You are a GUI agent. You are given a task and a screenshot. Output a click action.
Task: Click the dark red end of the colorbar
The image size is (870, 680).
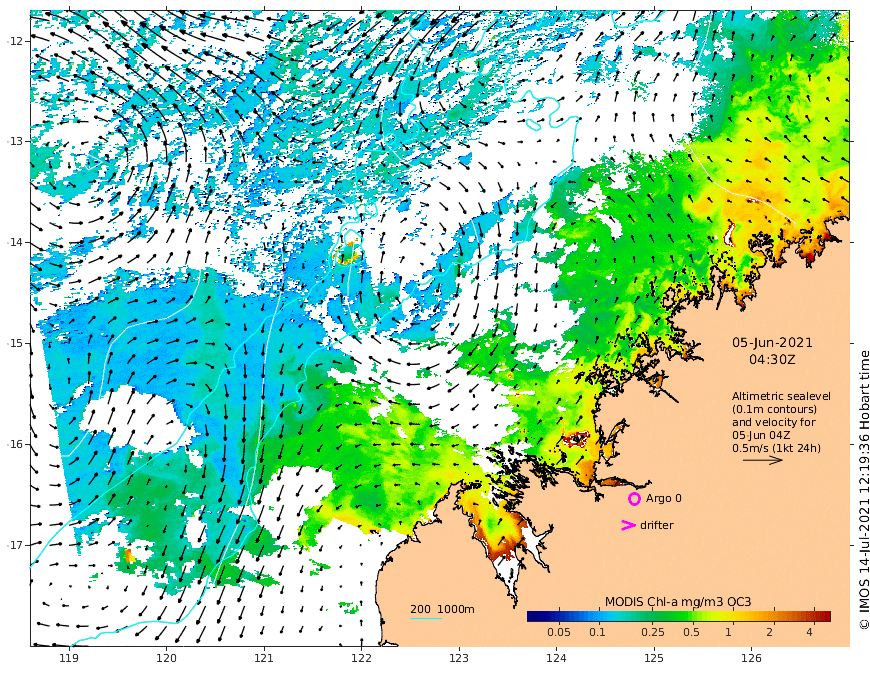(824, 616)
